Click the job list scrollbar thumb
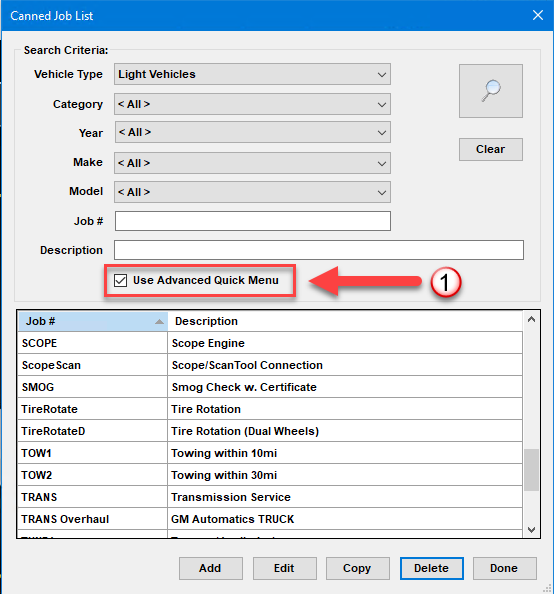This screenshot has height=594, width=554. pos(531,470)
